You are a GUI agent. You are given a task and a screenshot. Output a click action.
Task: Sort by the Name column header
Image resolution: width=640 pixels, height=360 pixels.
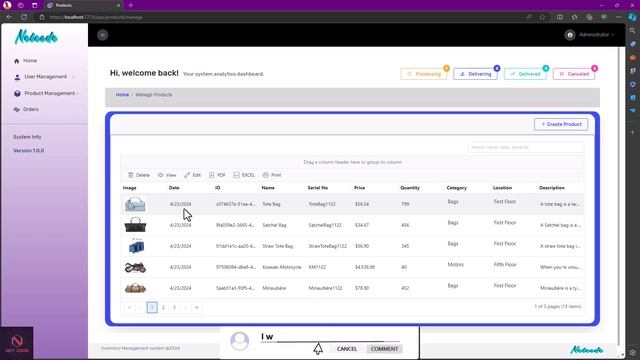tap(268, 188)
